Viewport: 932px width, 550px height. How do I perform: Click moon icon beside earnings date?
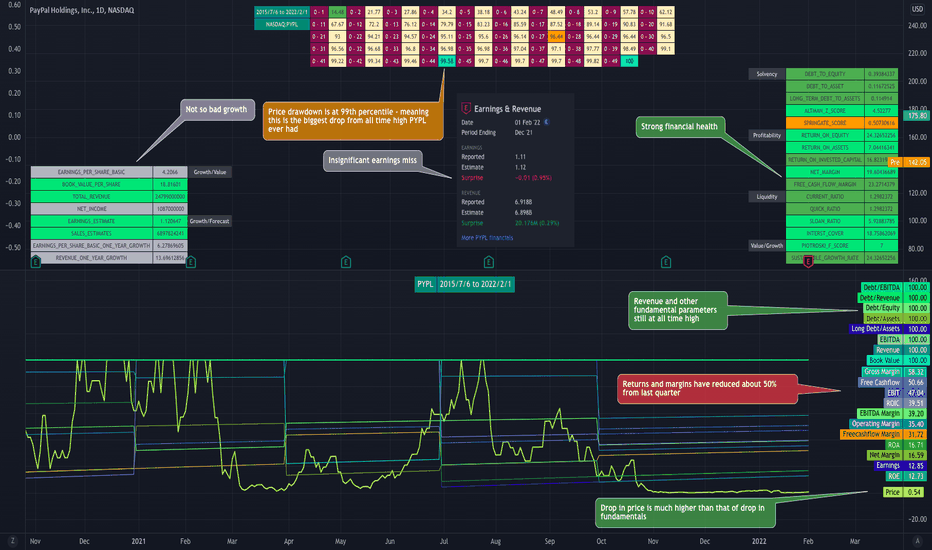pyautogui.click(x=546, y=122)
